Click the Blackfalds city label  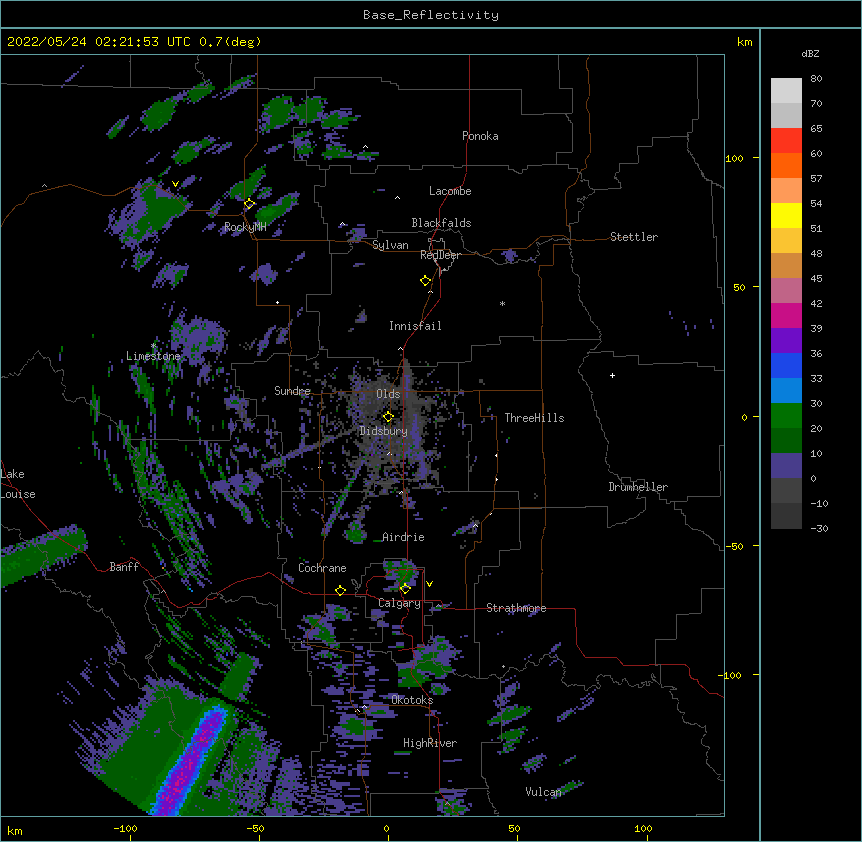tap(441, 223)
